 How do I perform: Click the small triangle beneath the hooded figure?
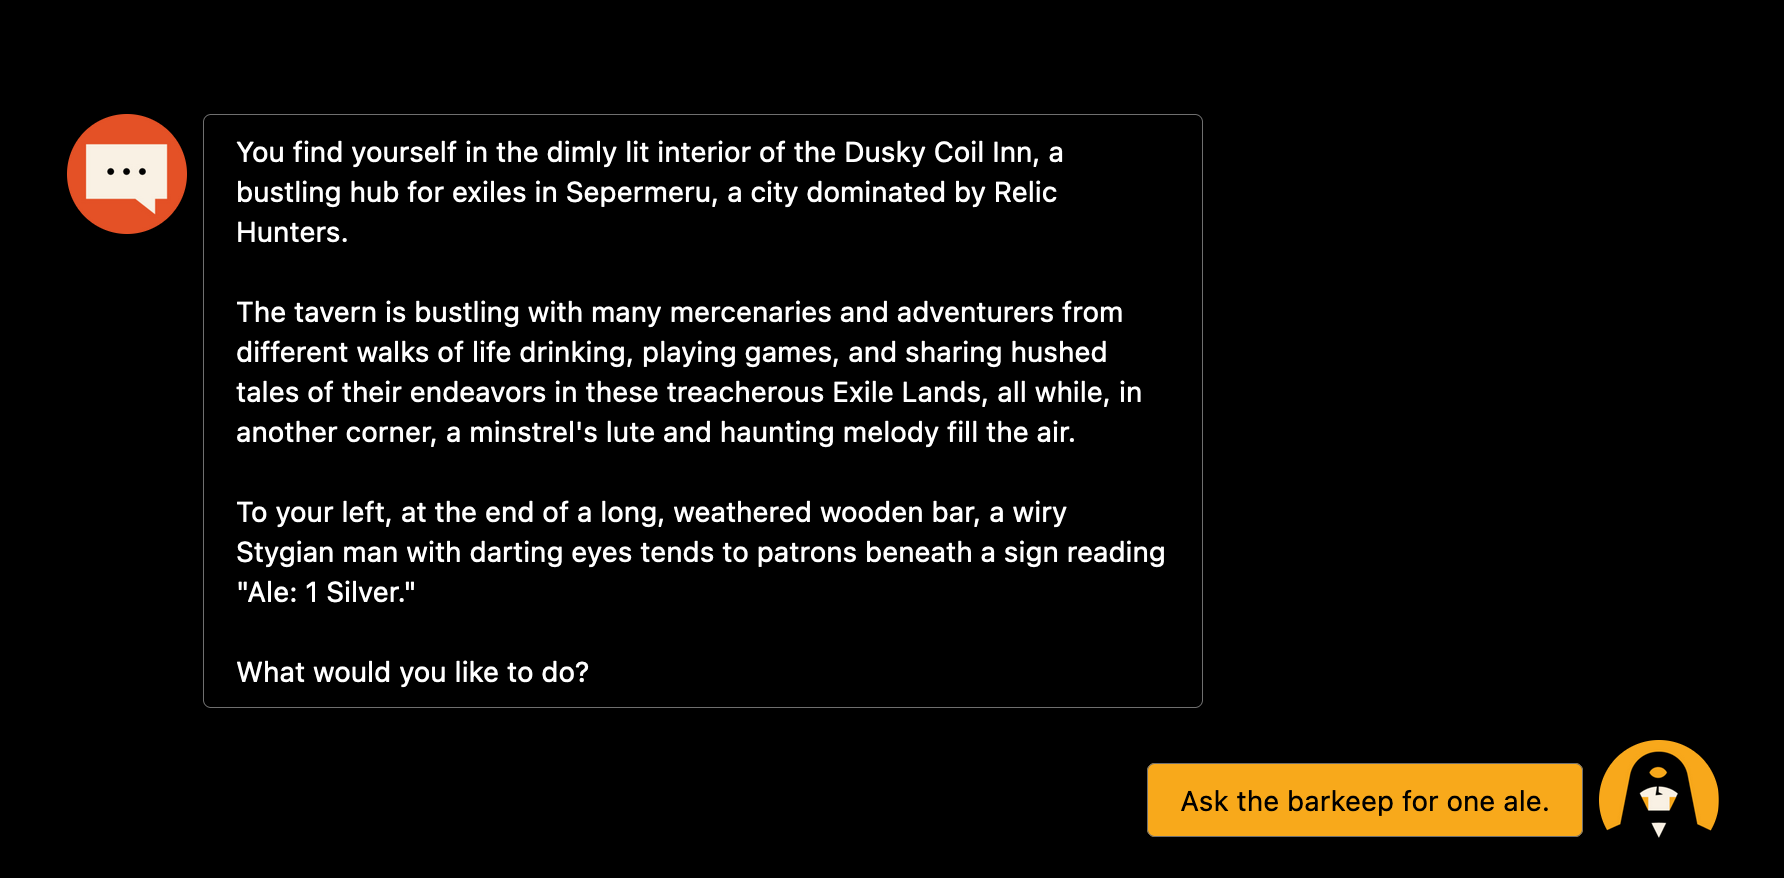tap(1659, 829)
